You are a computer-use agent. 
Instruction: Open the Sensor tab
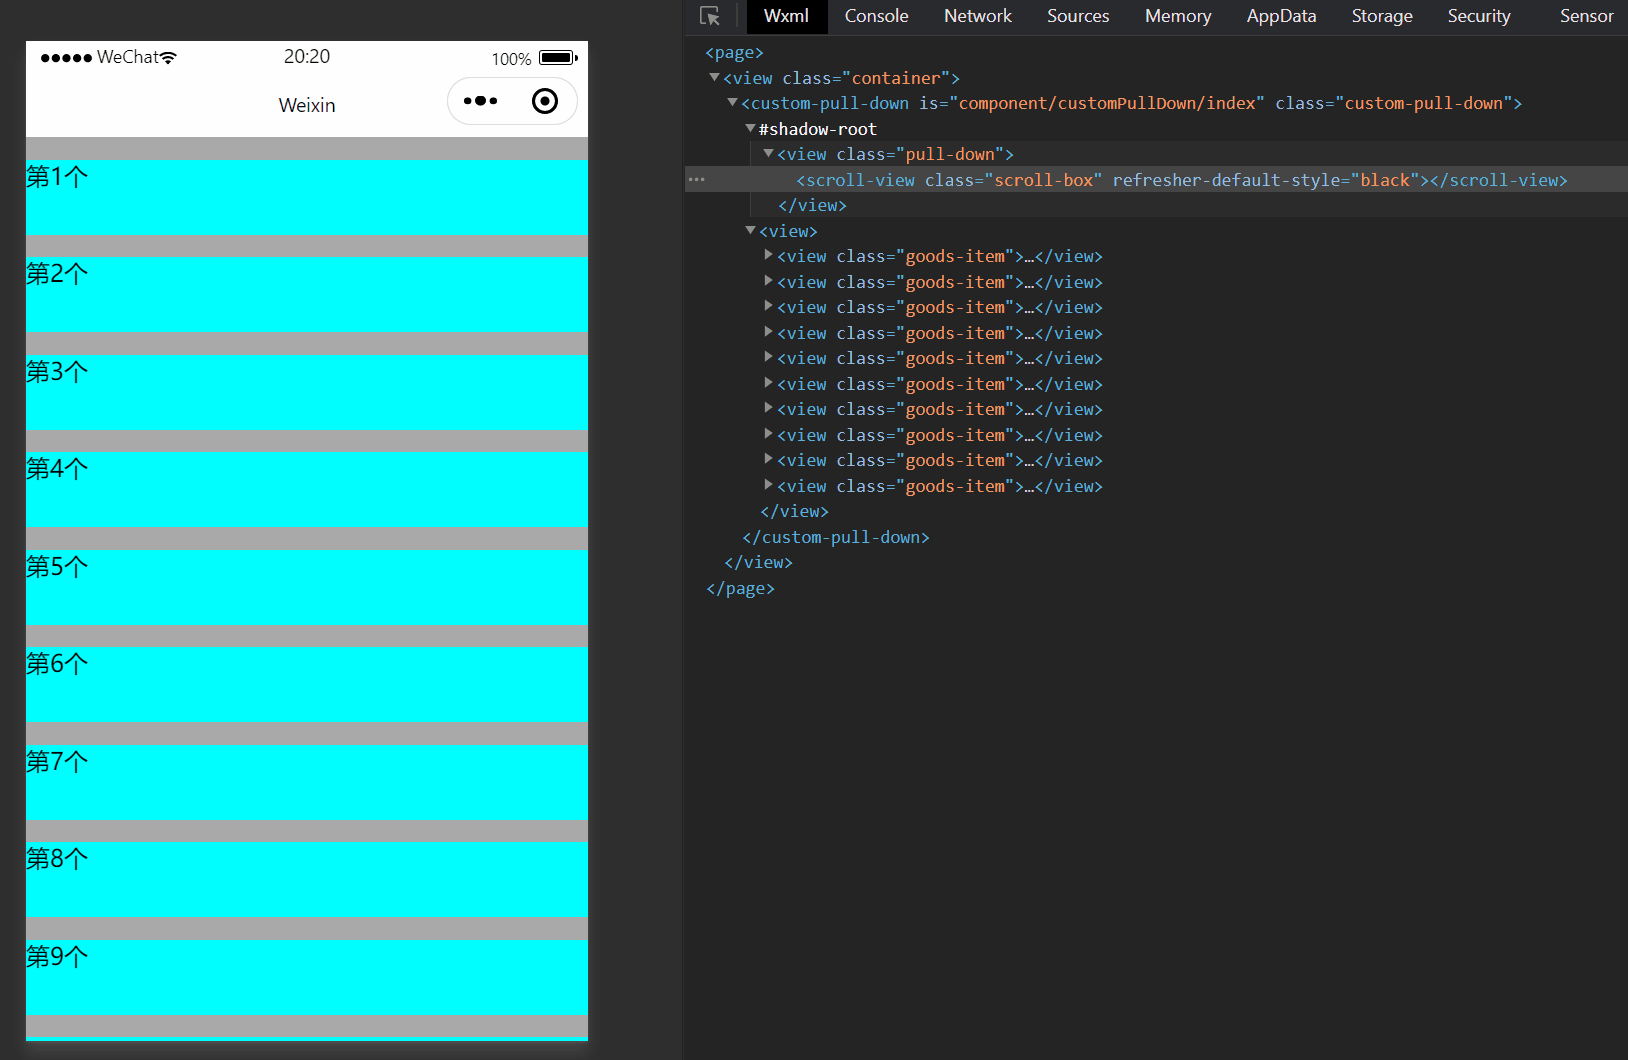[1586, 16]
